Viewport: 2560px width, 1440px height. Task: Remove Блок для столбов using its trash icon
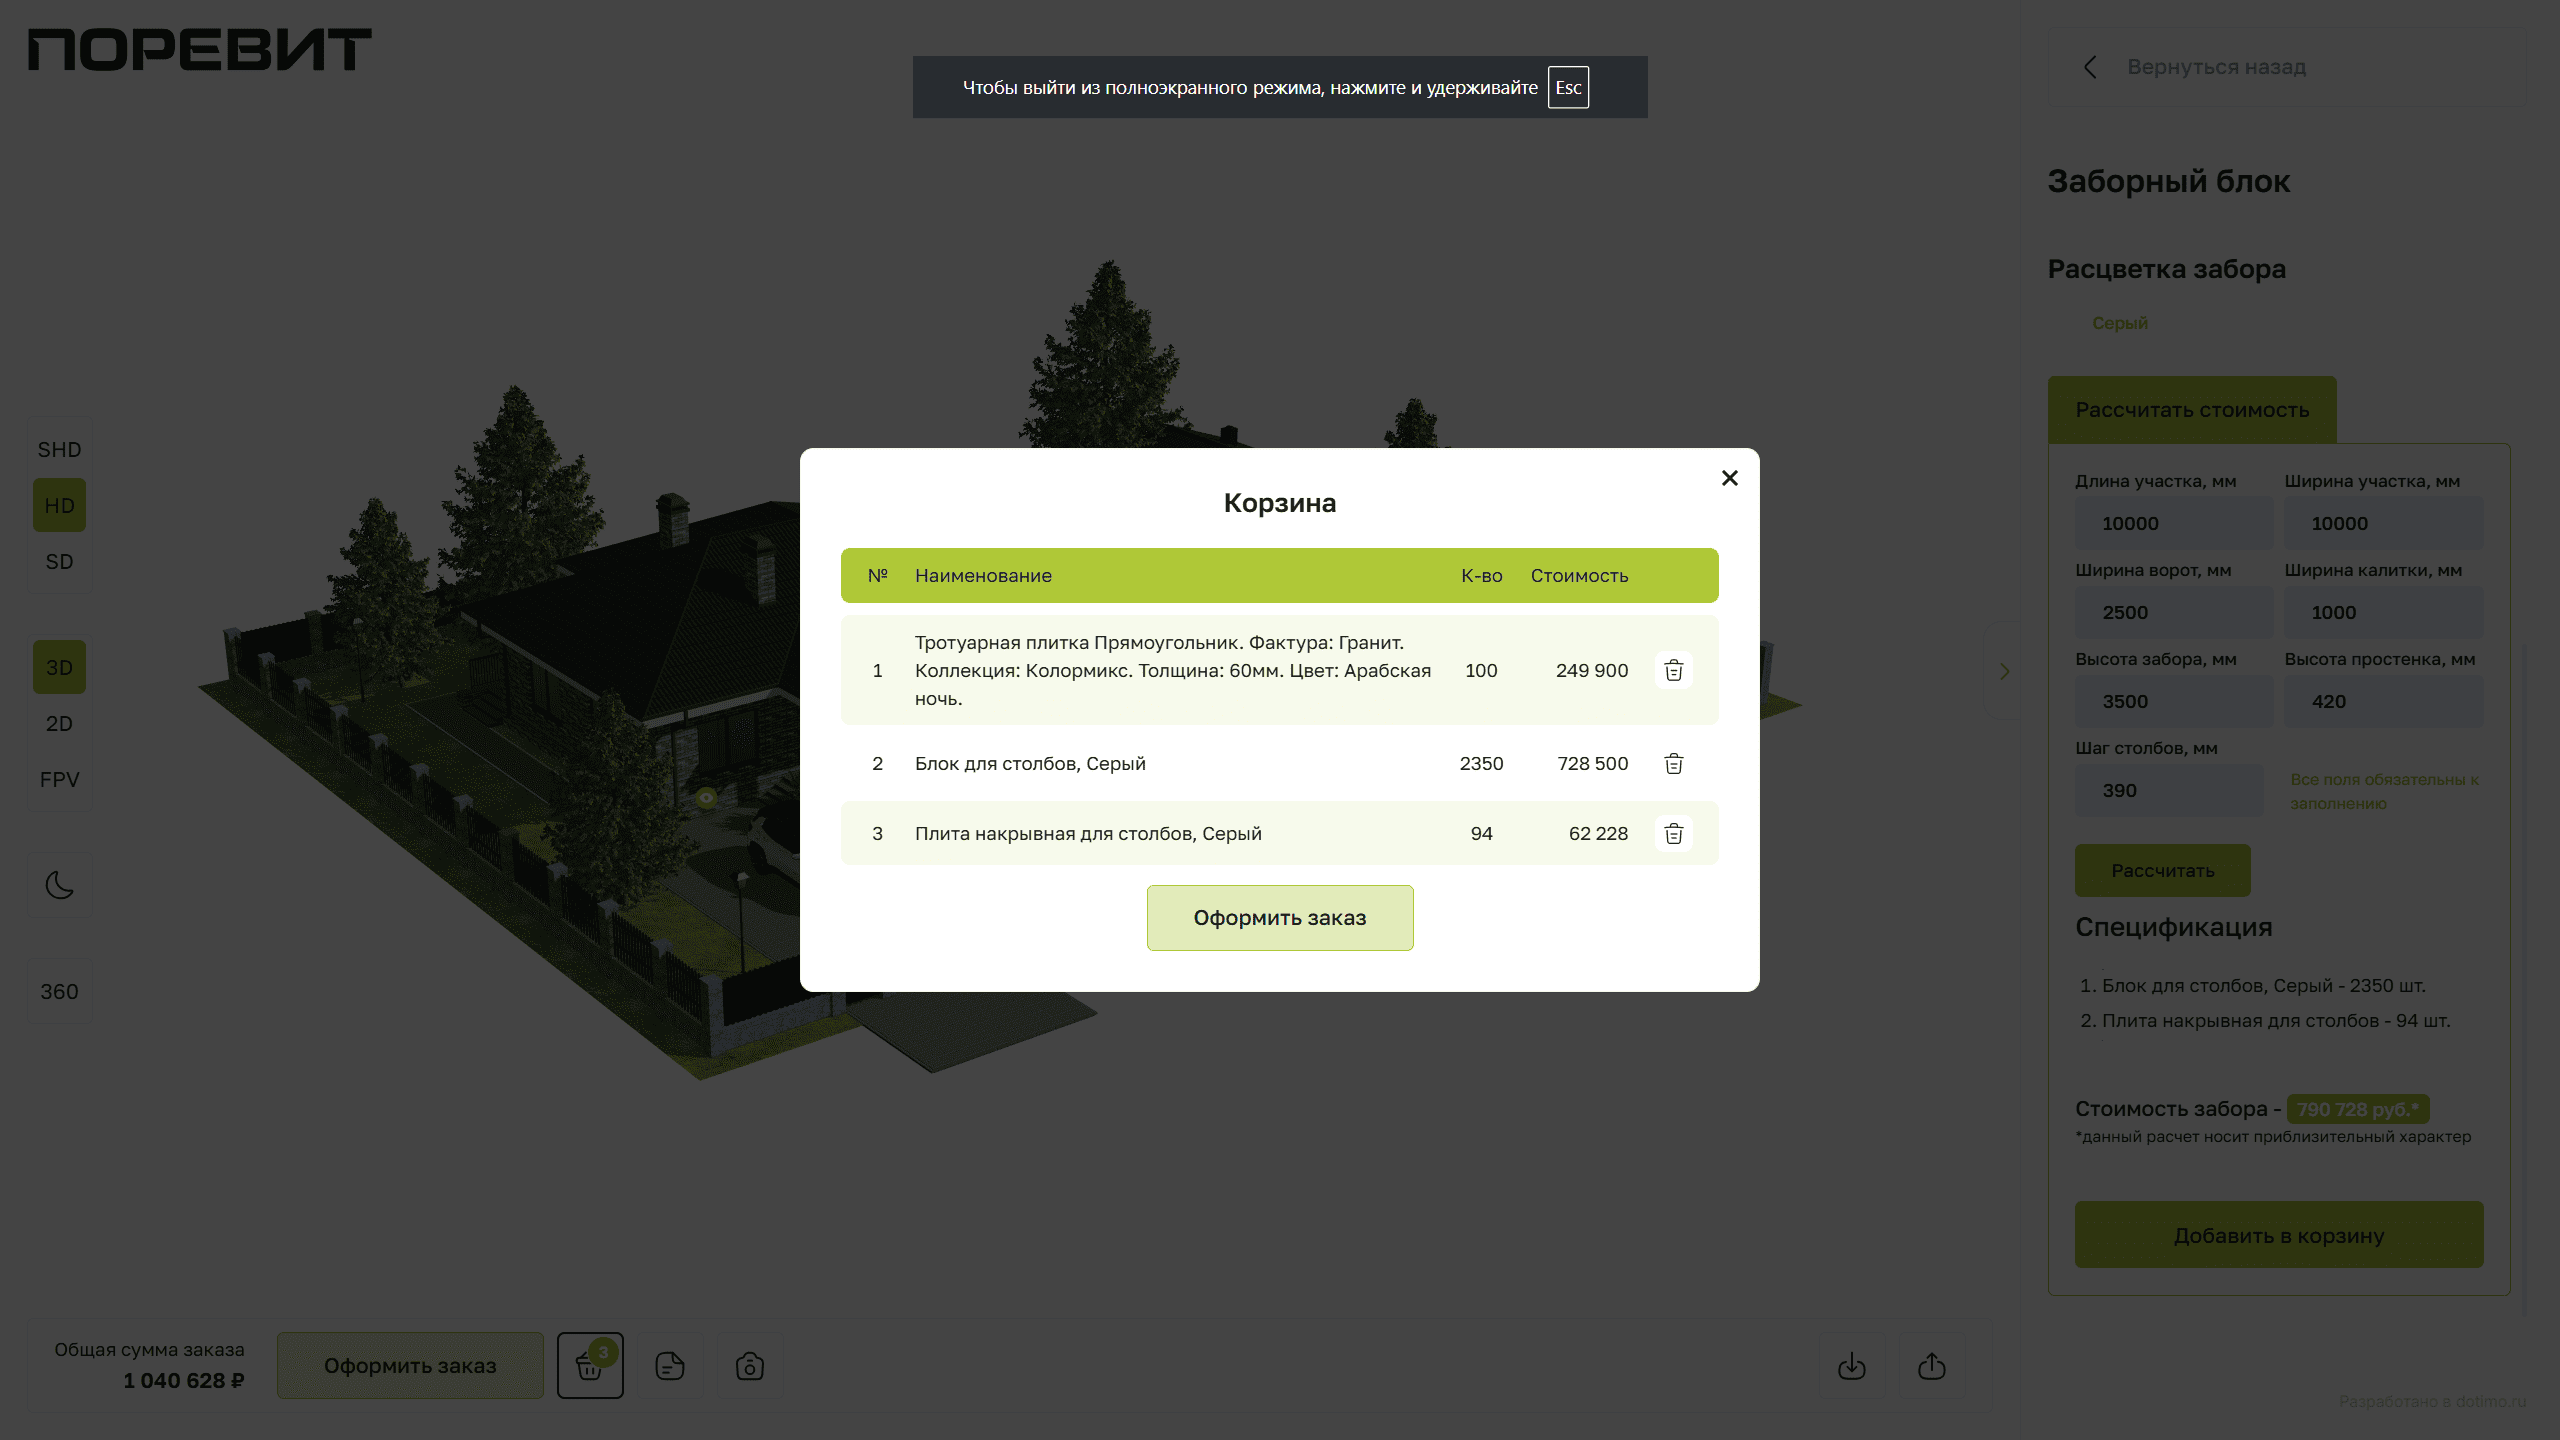(1673, 764)
